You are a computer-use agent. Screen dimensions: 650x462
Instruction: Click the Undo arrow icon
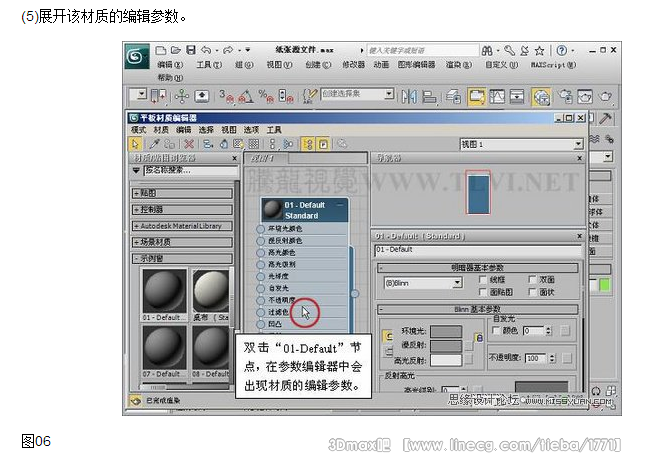[x=206, y=51]
